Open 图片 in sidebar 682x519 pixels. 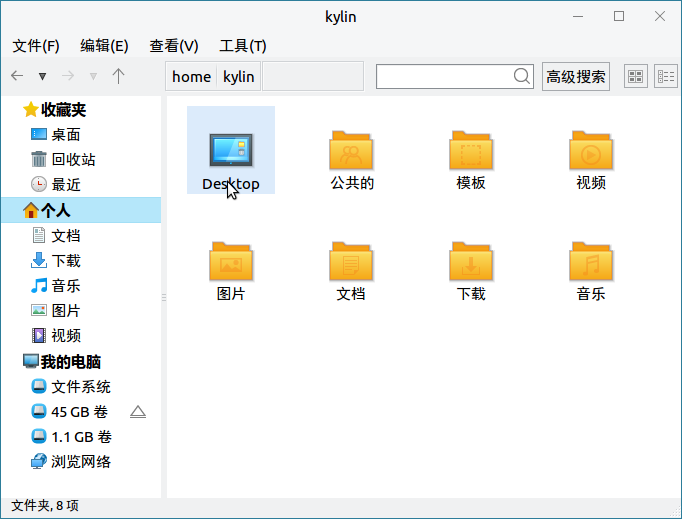(55, 311)
